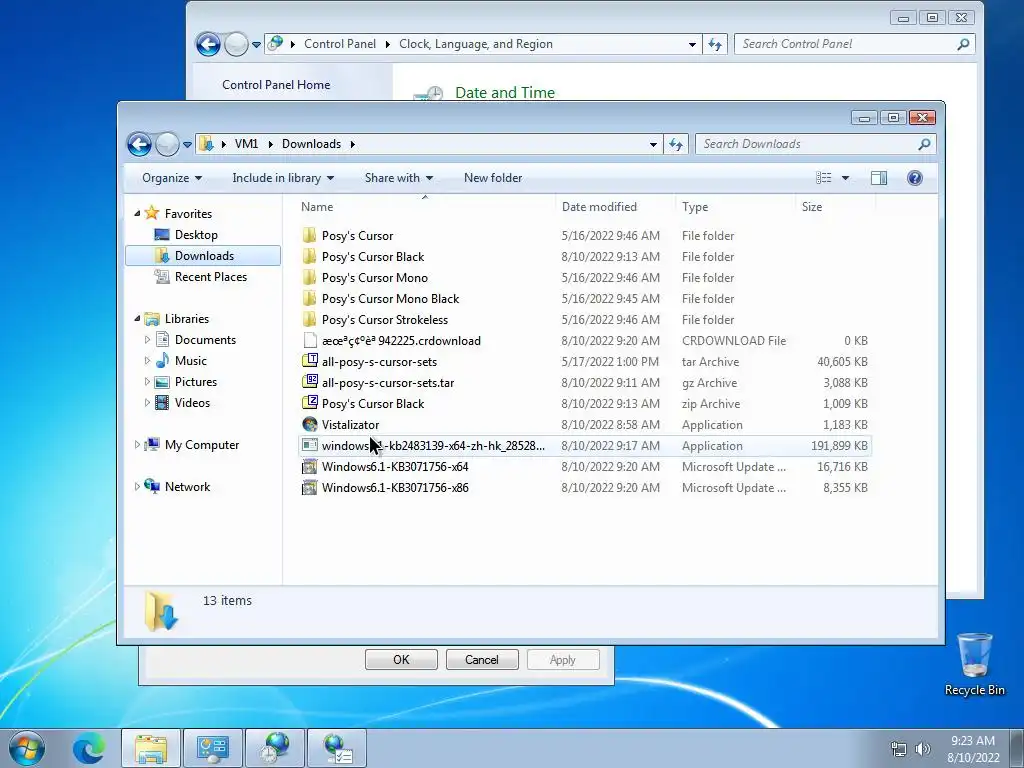Open the Date and Time link in Control Panel
Screen dimensions: 1024x768
505,93
